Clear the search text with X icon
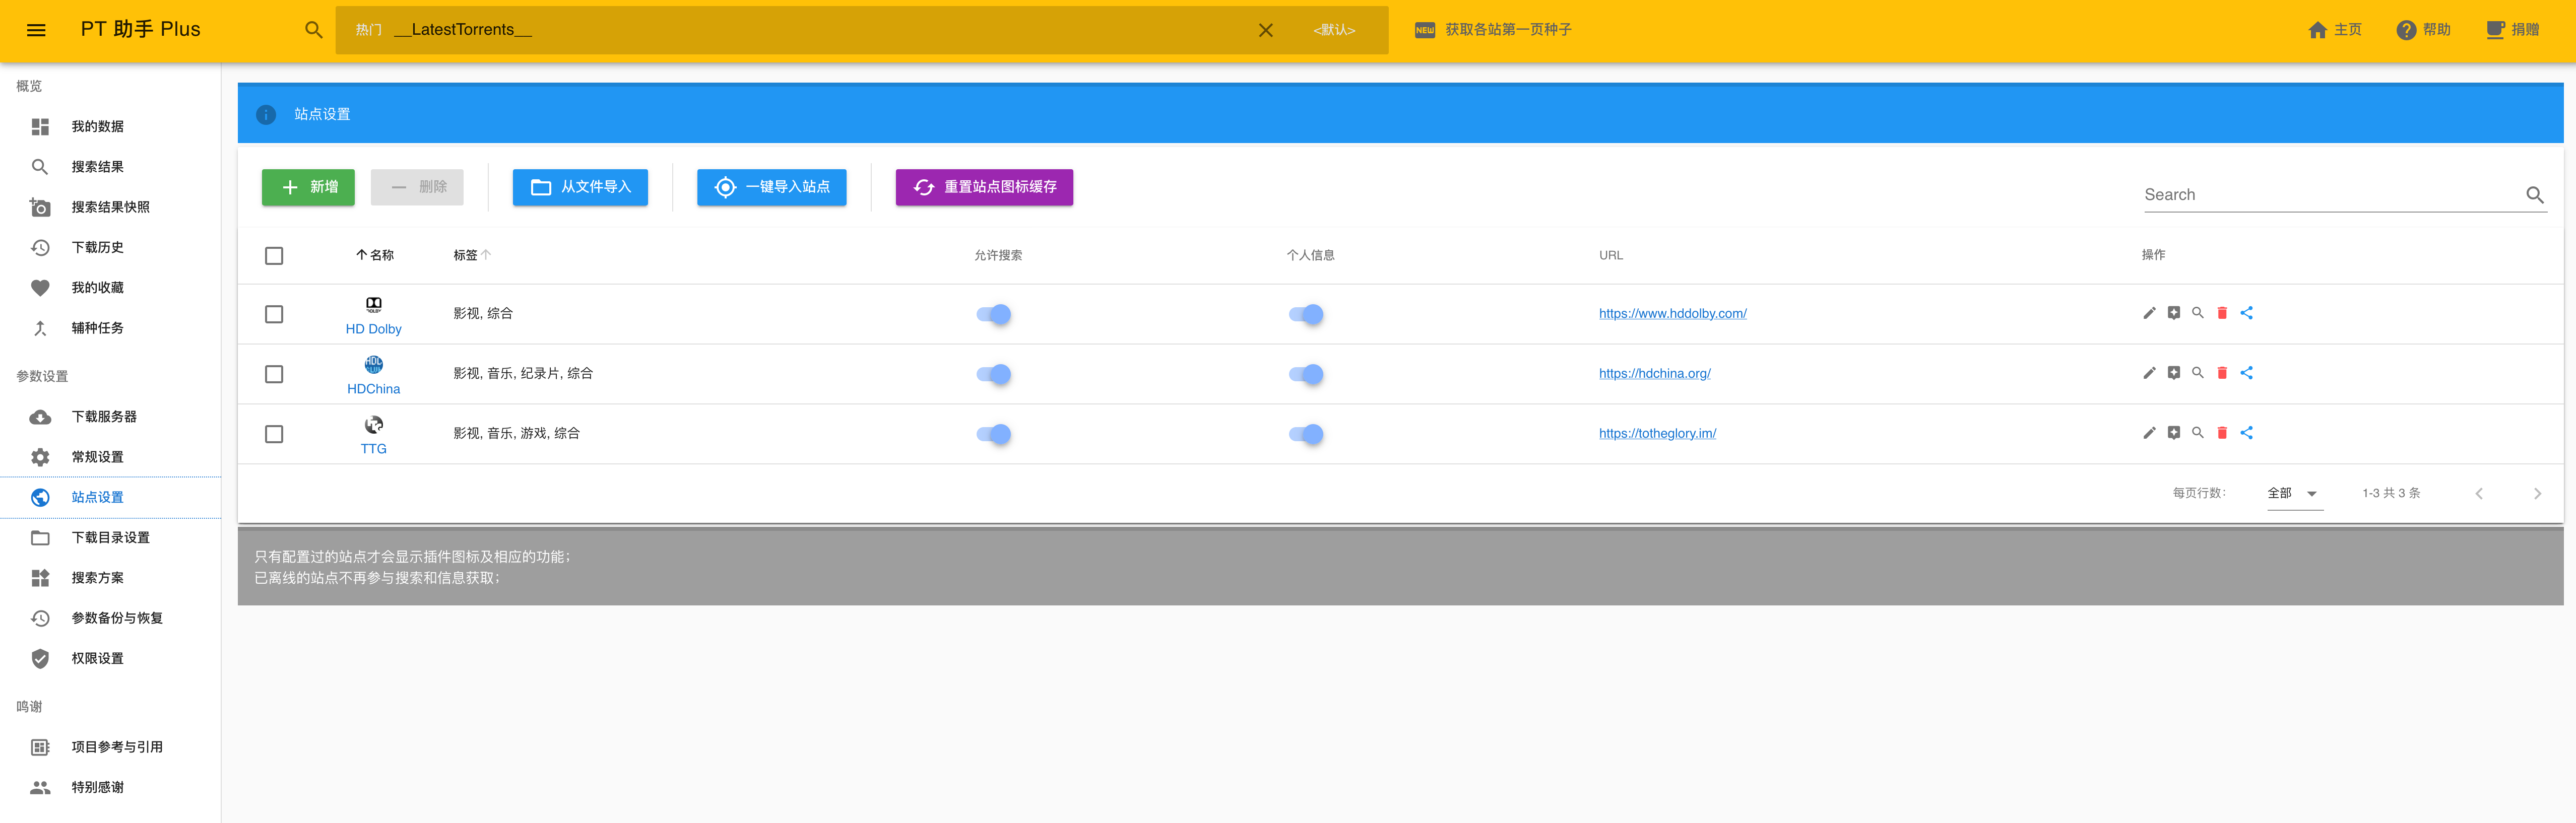Image resolution: width=2576 pixels, height=823 pixels. click(x=1265, y=30)
